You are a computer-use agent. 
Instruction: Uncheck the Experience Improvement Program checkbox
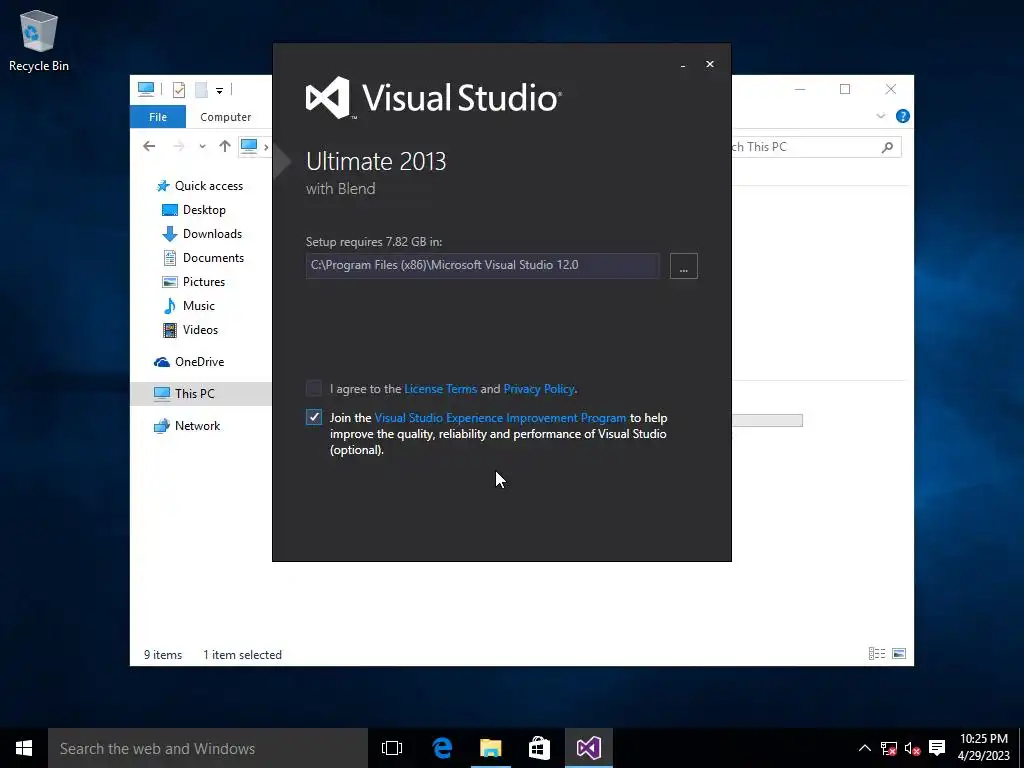313,417
